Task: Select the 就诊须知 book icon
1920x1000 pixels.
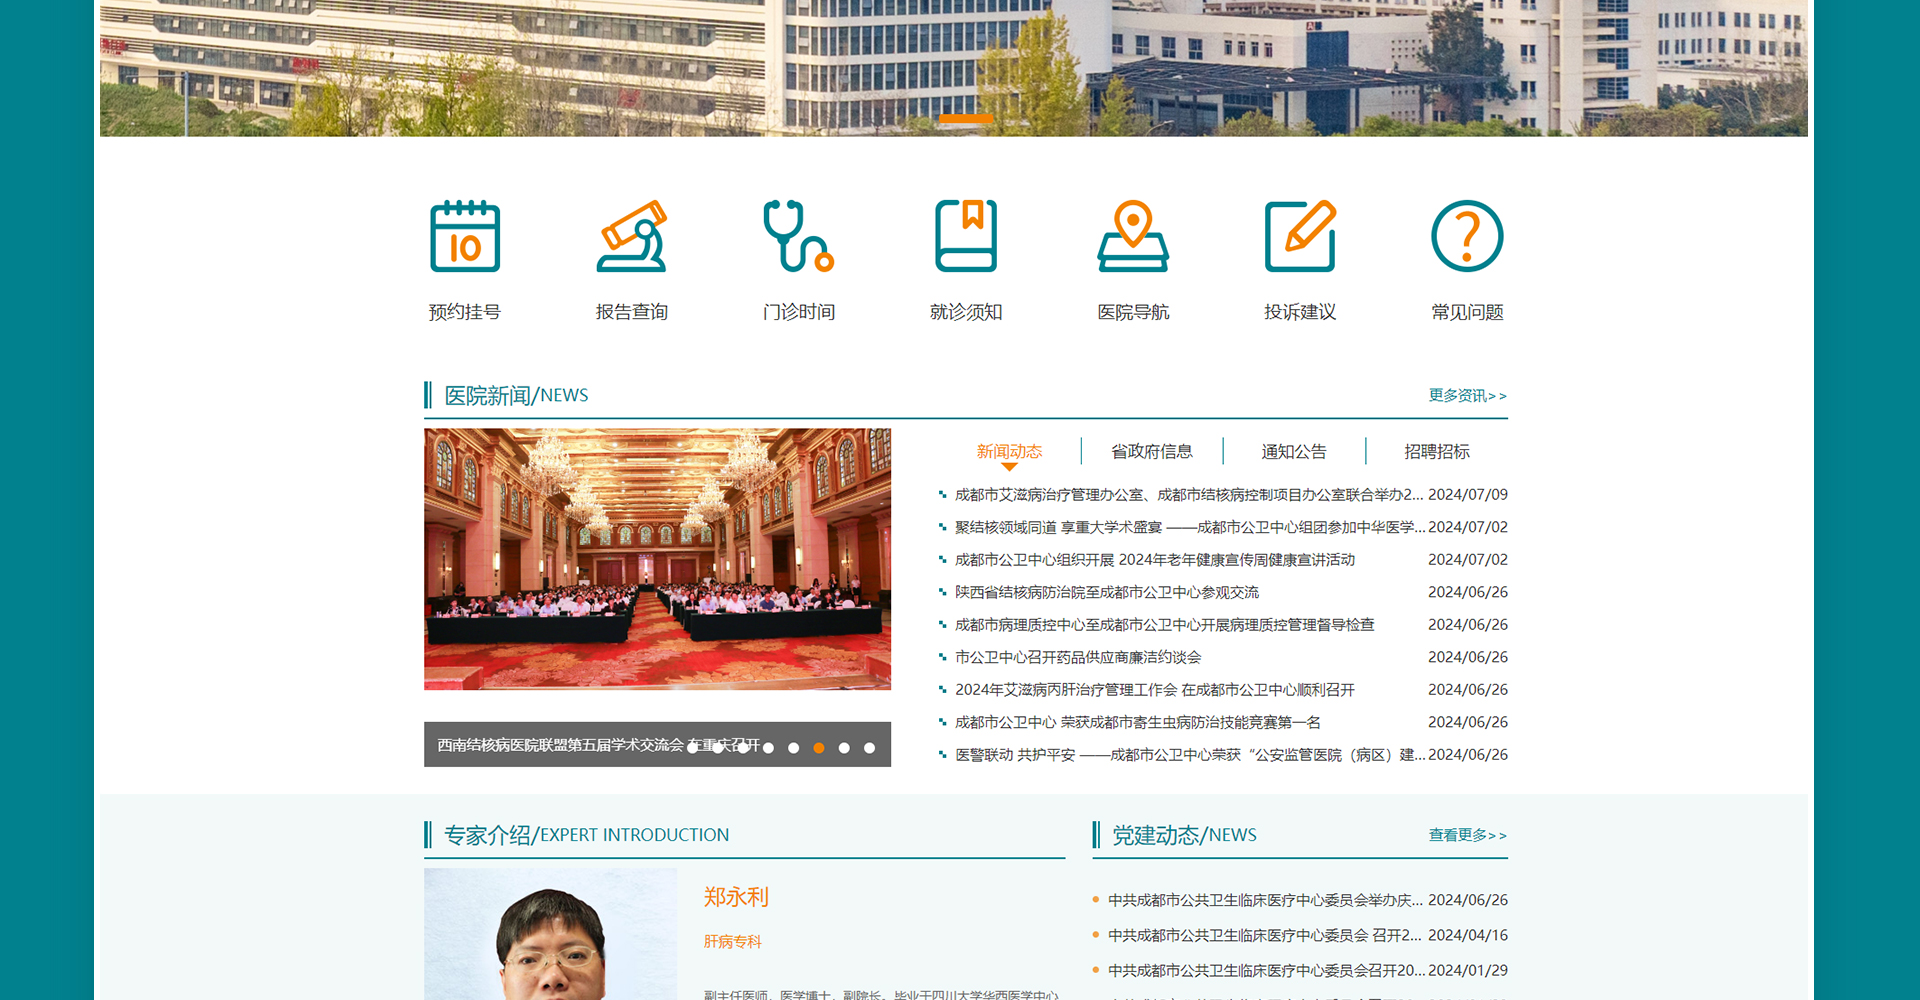Action: (966, 237)
